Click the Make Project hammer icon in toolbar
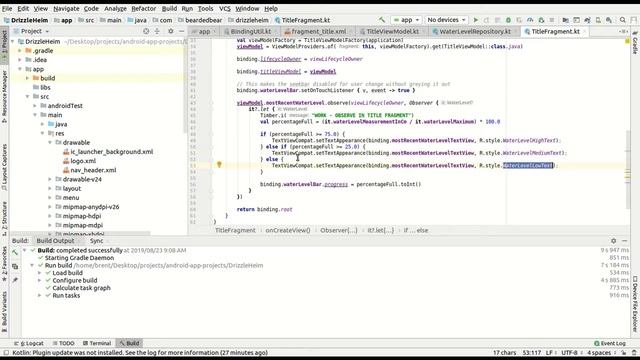The height and width of the screenshot is (360, 640). tap(382, 20)
